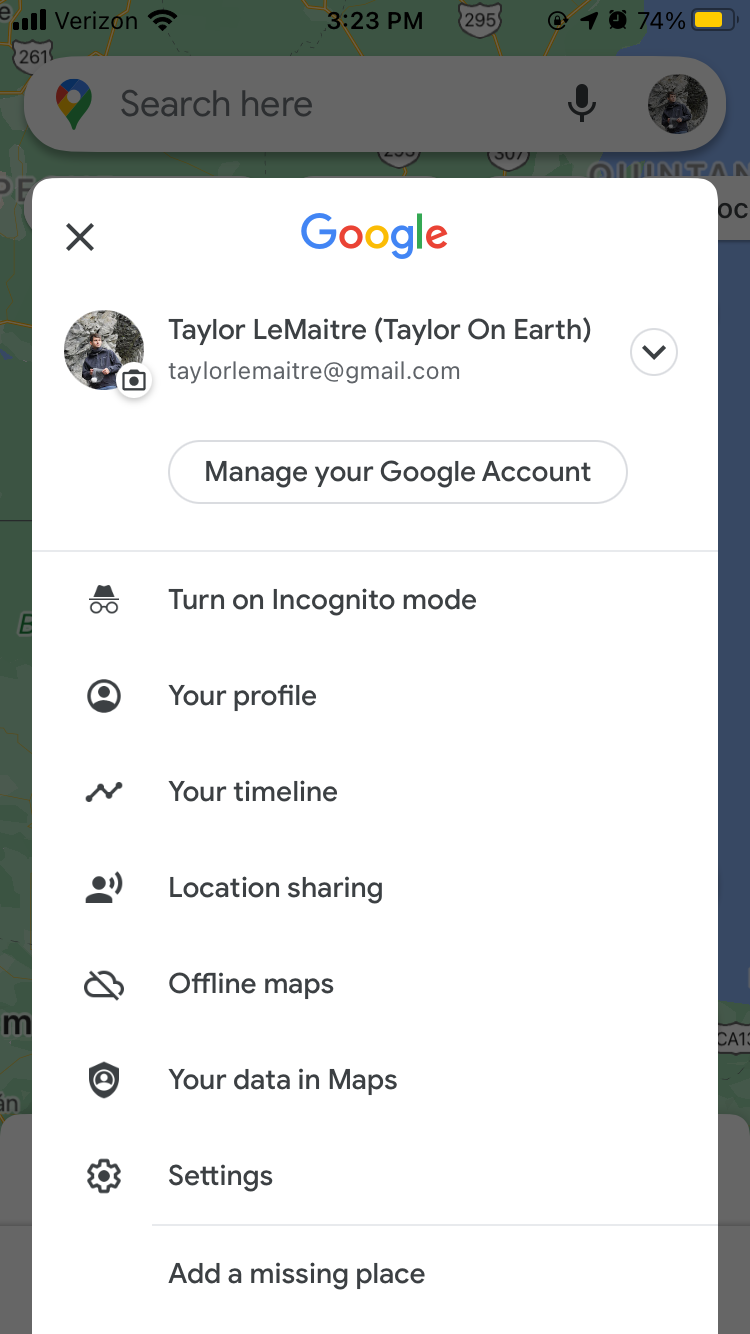Open Offline maps menu item
Screen dimensions: 750x1334
[251, 984]
